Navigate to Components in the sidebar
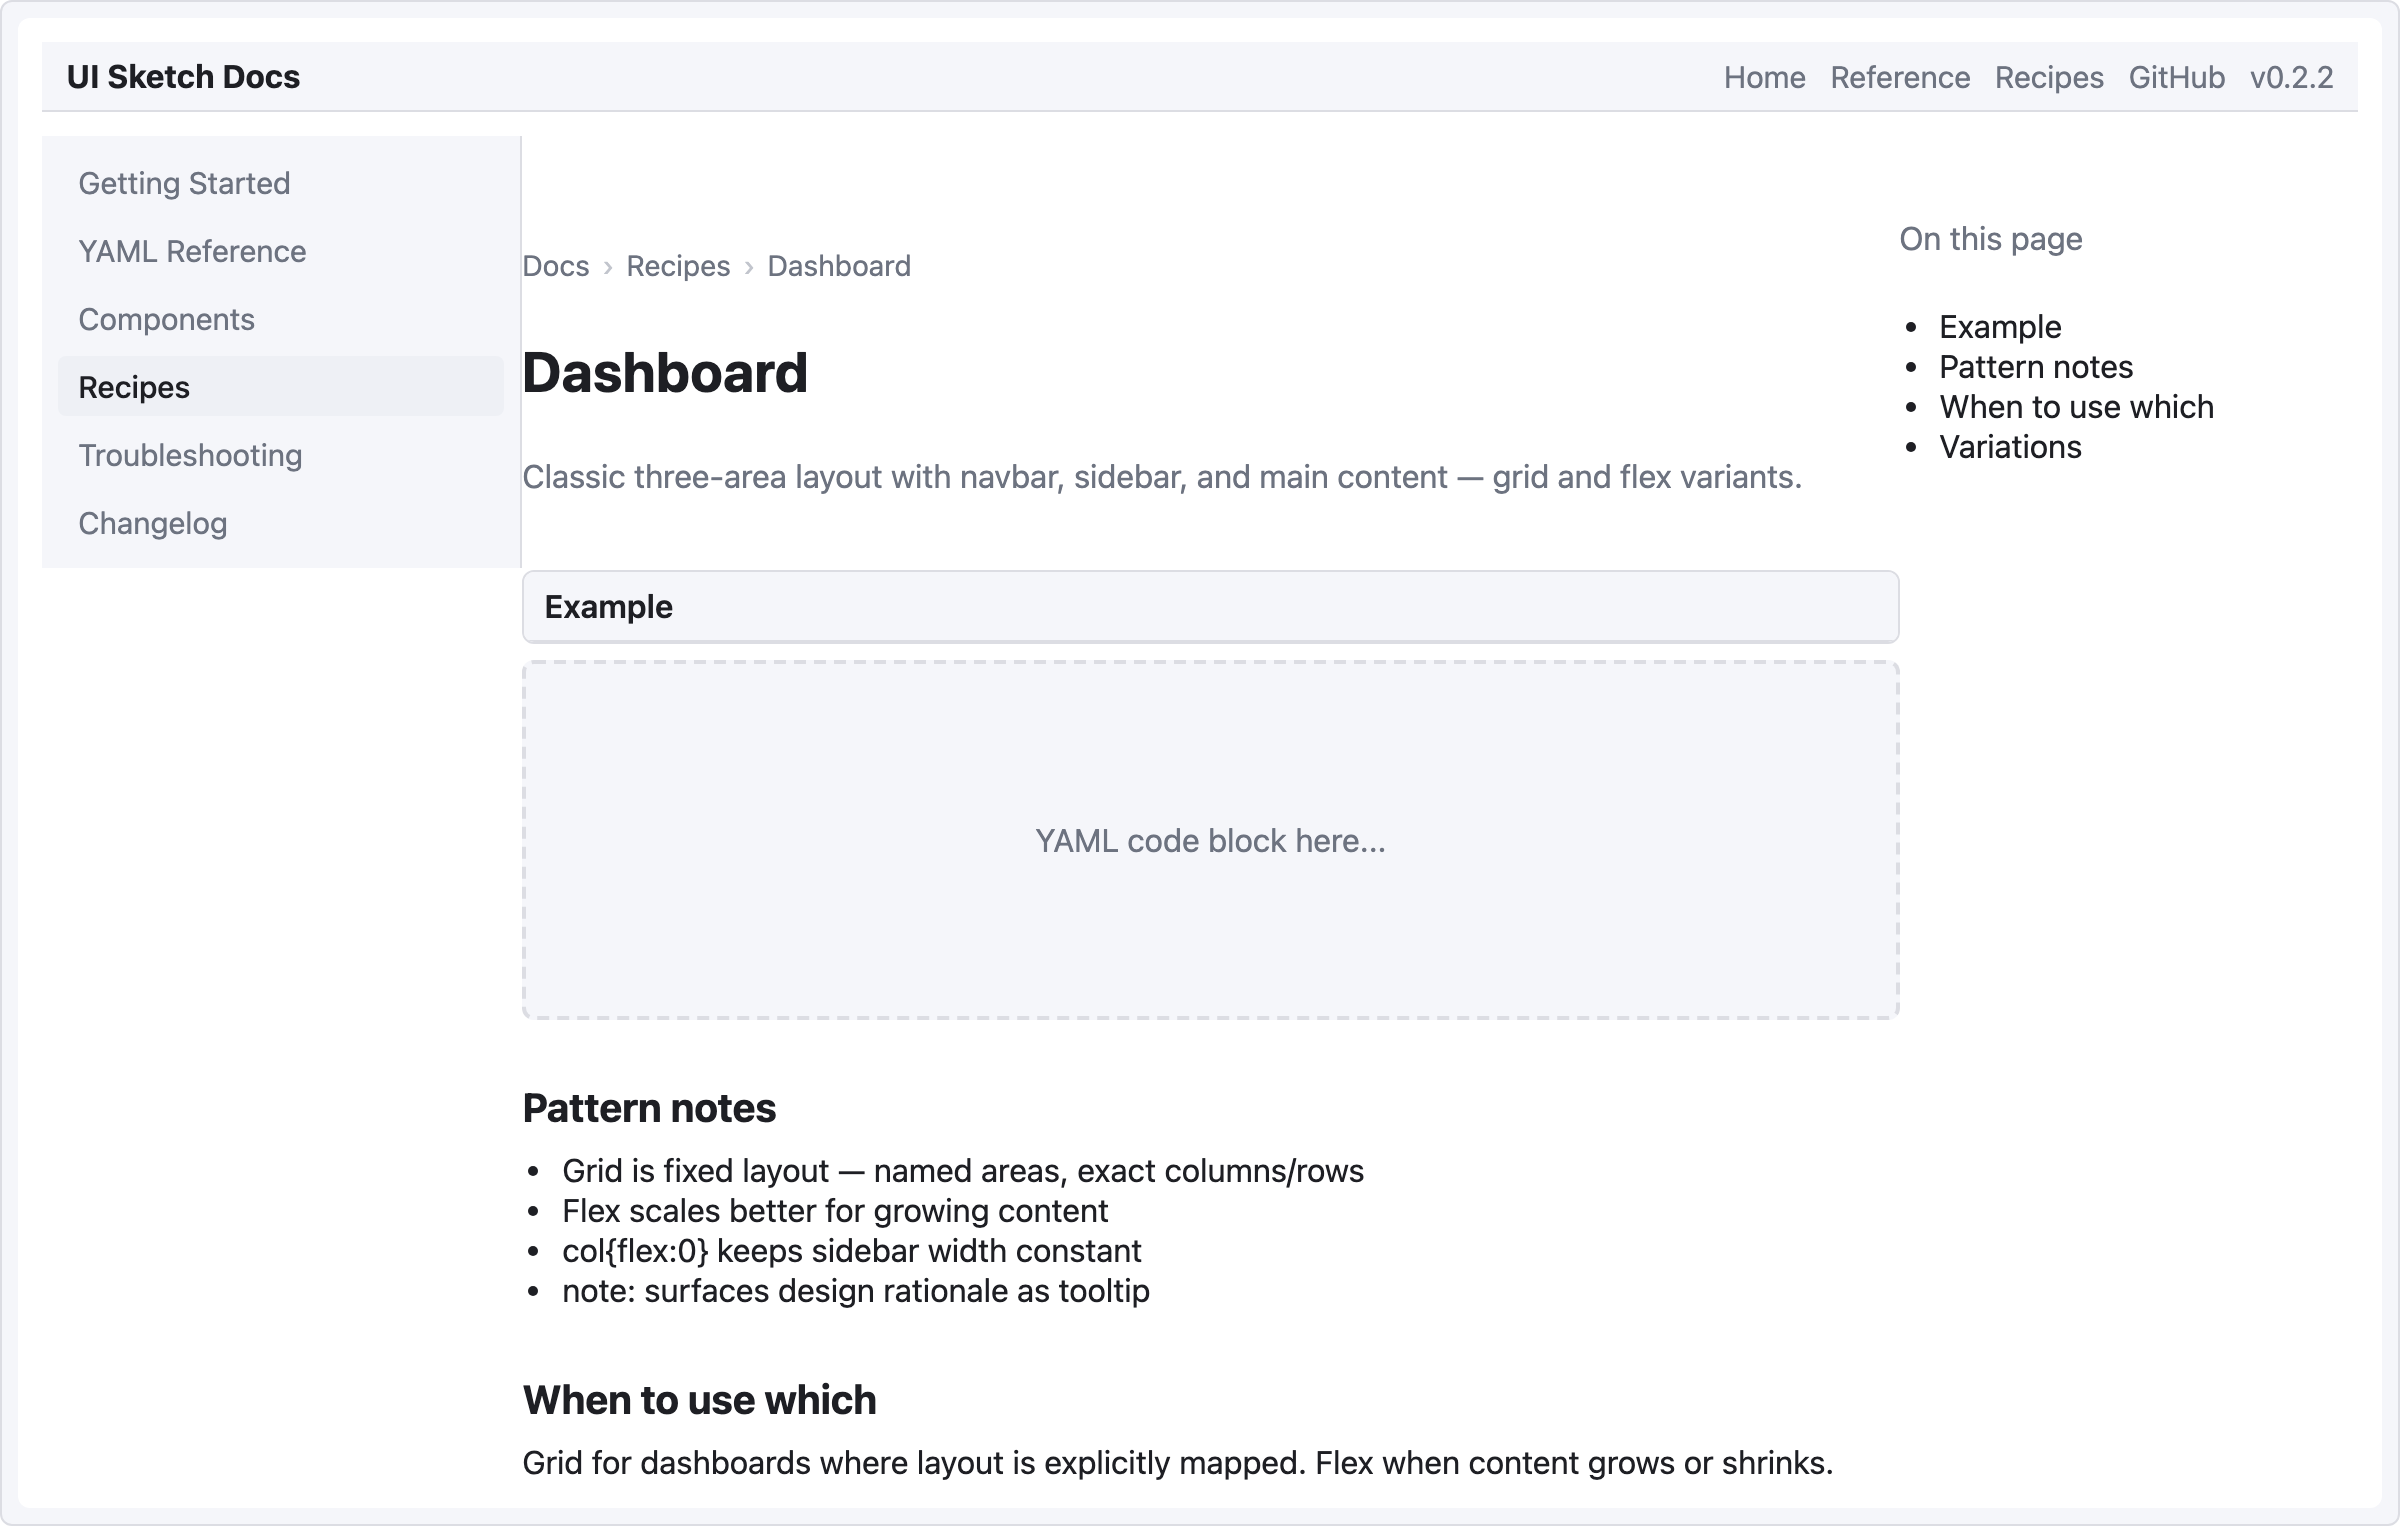This screenshot has width=2400, height=1528. tap(166, 319)
